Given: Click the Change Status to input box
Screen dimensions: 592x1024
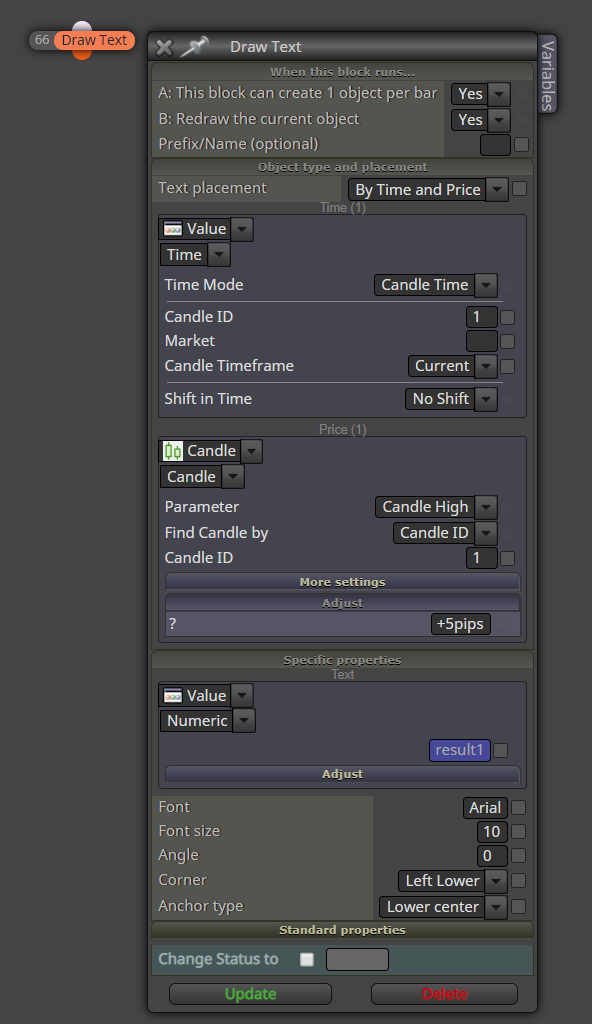Looking at the screenshot, I should (x=357, y=960).
